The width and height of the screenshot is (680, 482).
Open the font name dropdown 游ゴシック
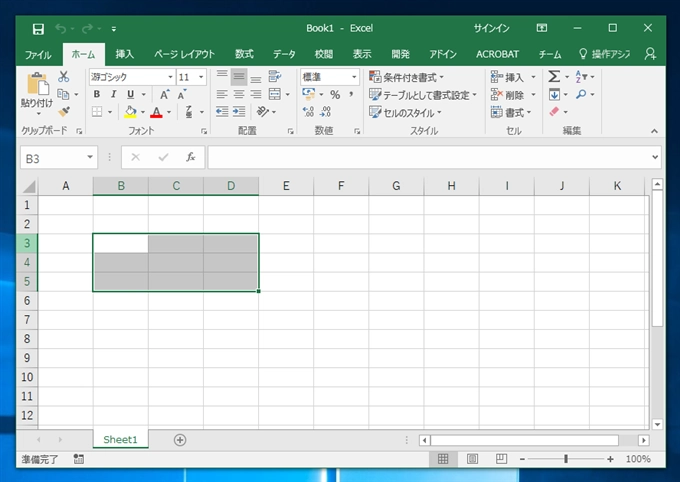click(170, 77)
